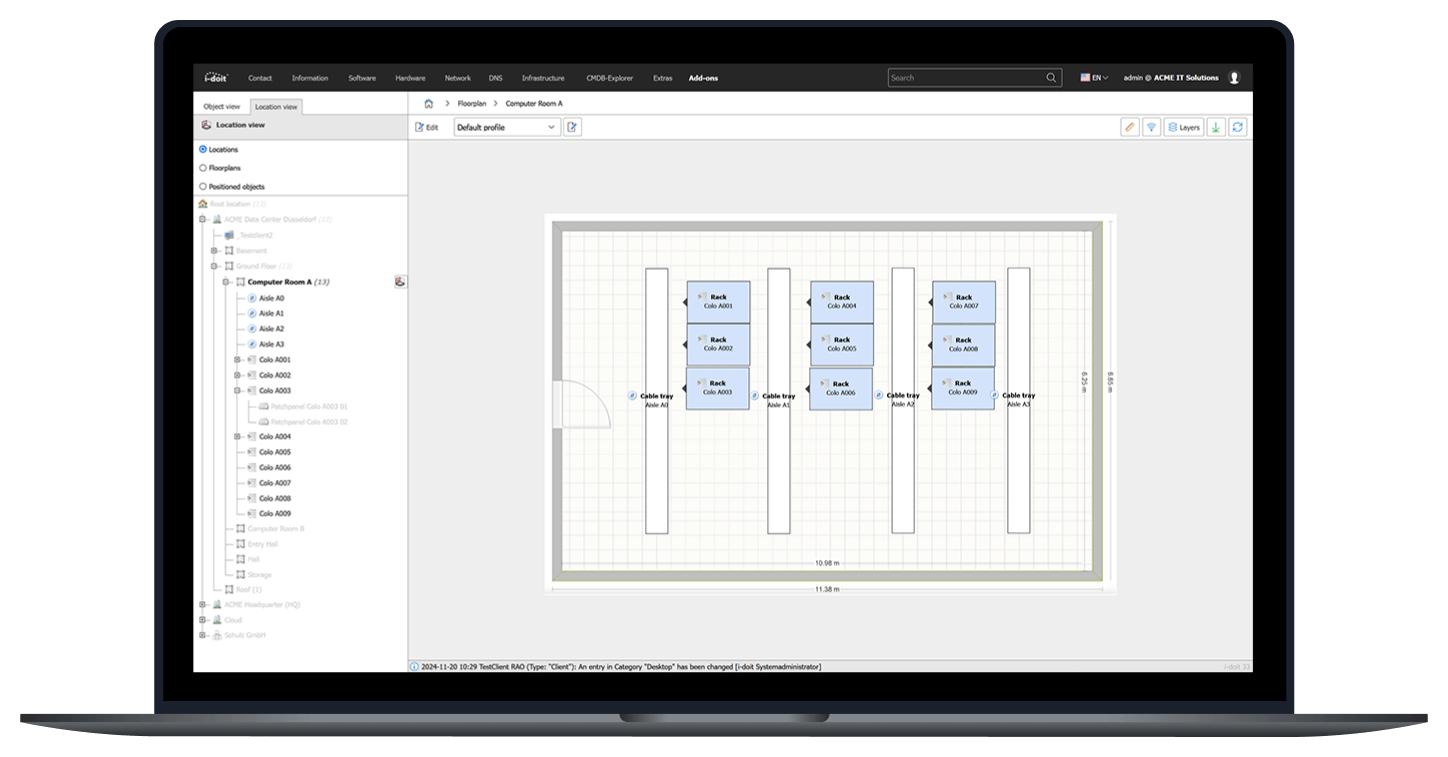Viewport: 1448px width, 757px height.
Task: Open the Contact menu
Action: click(x=260, y=78)
